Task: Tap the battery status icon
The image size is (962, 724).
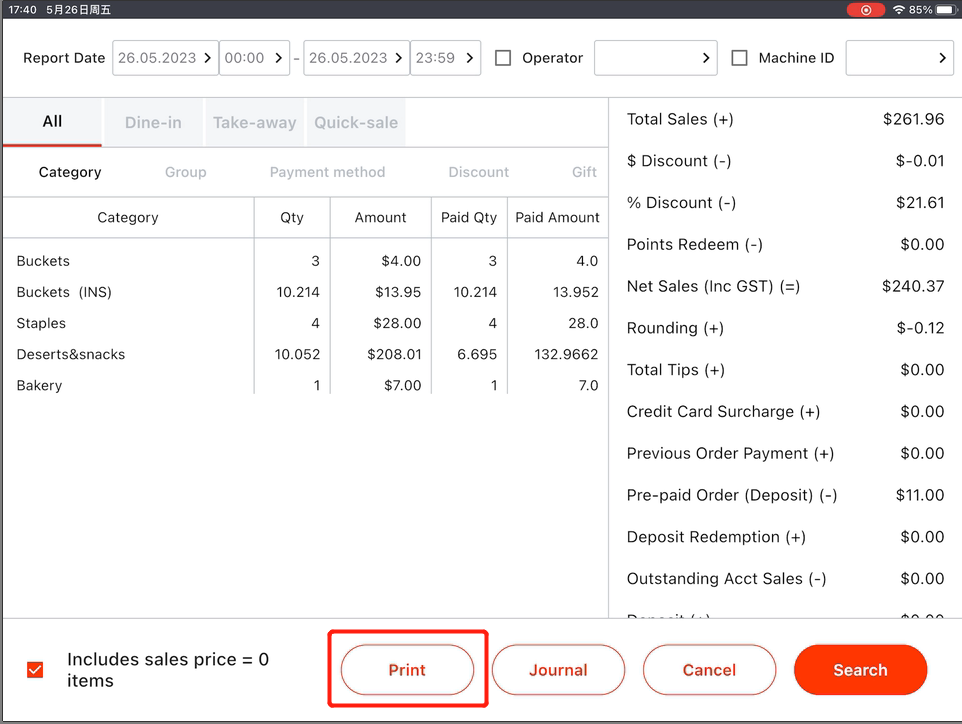Action: 945,10
